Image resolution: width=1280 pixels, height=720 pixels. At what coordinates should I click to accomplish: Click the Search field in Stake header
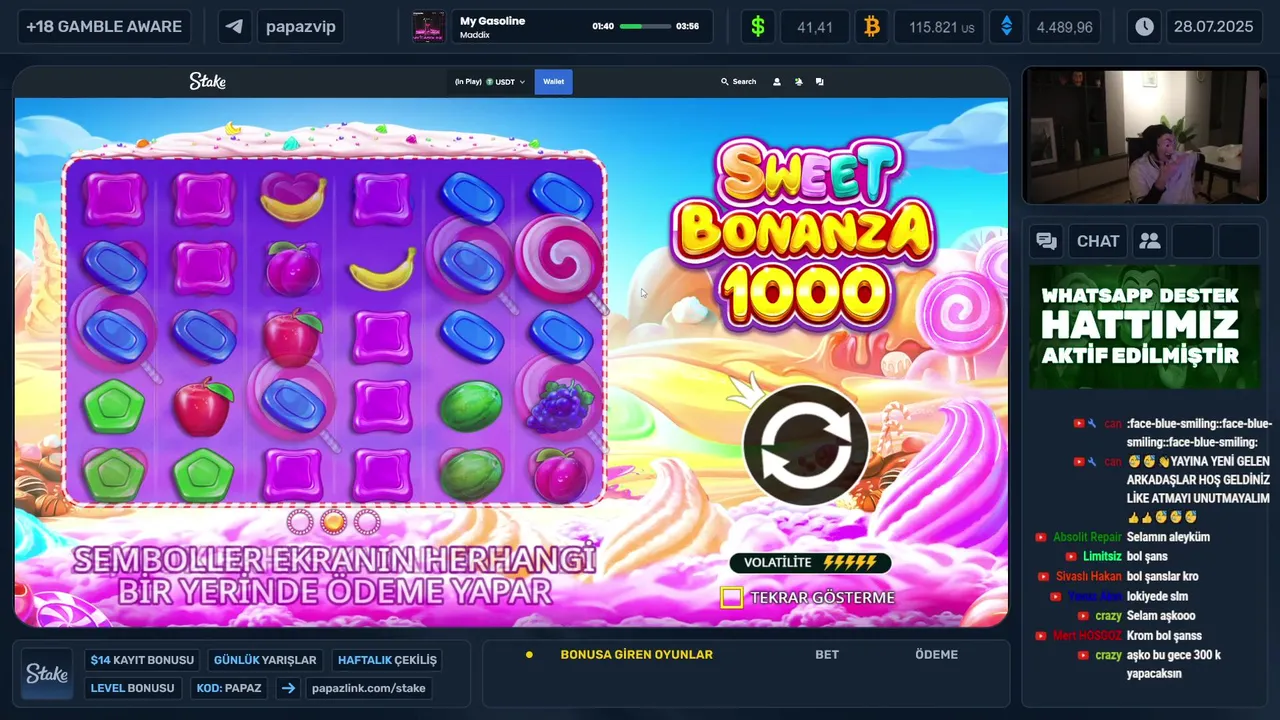738,82
